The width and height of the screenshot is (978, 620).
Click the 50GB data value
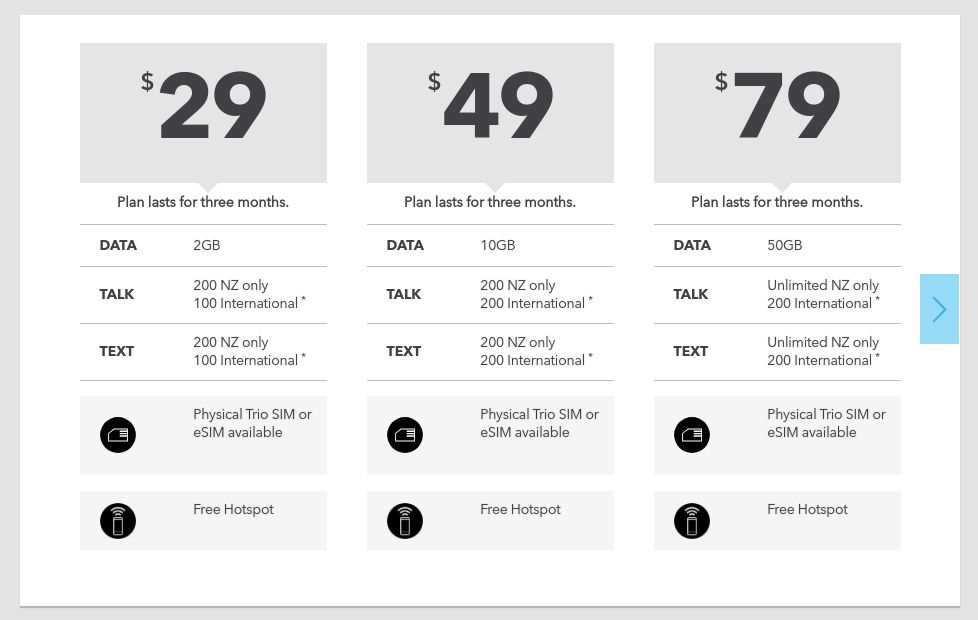click(785, 245)
